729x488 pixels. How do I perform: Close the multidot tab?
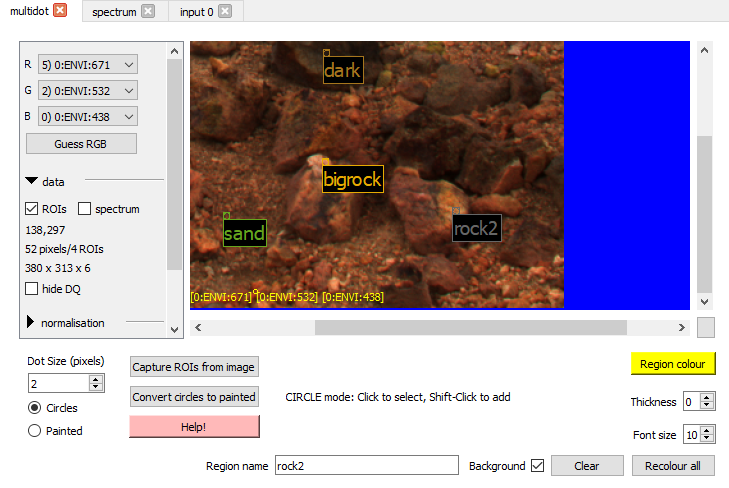coord(60,11)
